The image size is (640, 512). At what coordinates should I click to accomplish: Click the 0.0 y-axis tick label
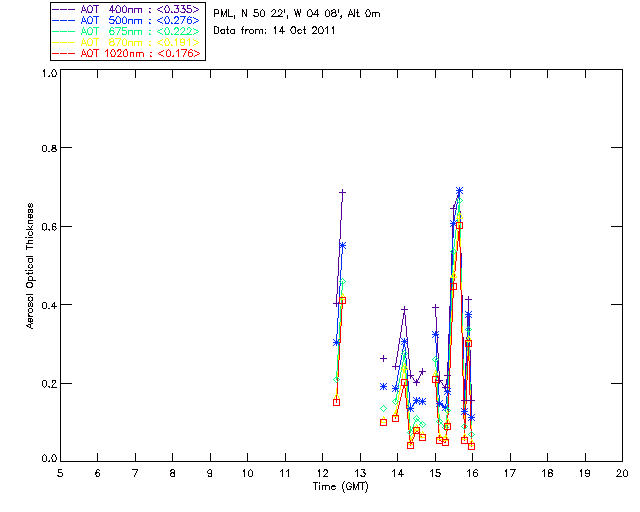(49, 459)
